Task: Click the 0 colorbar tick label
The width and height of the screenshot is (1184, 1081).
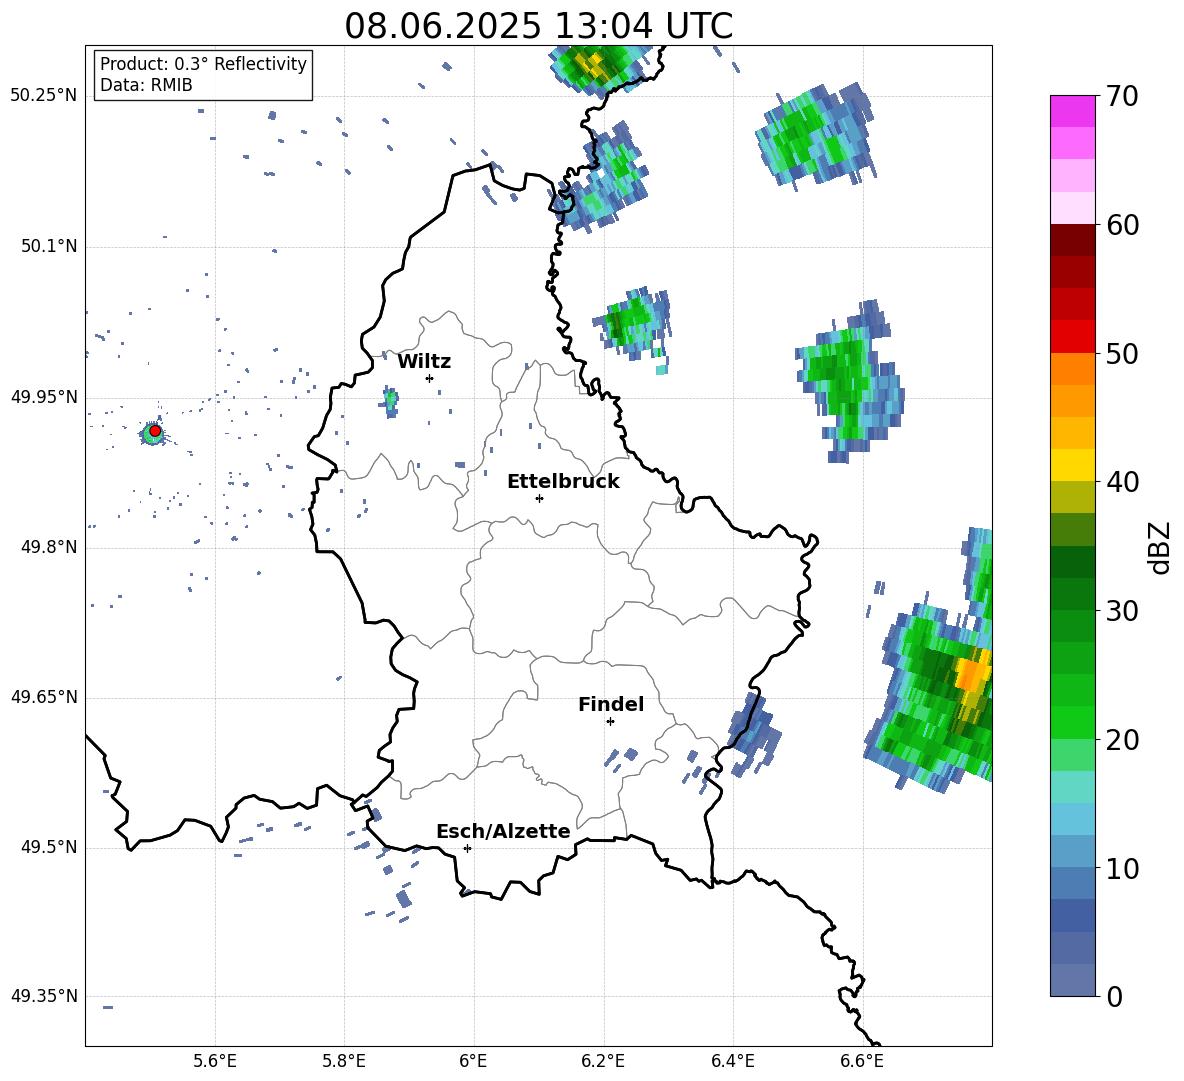Action: 1114,996
